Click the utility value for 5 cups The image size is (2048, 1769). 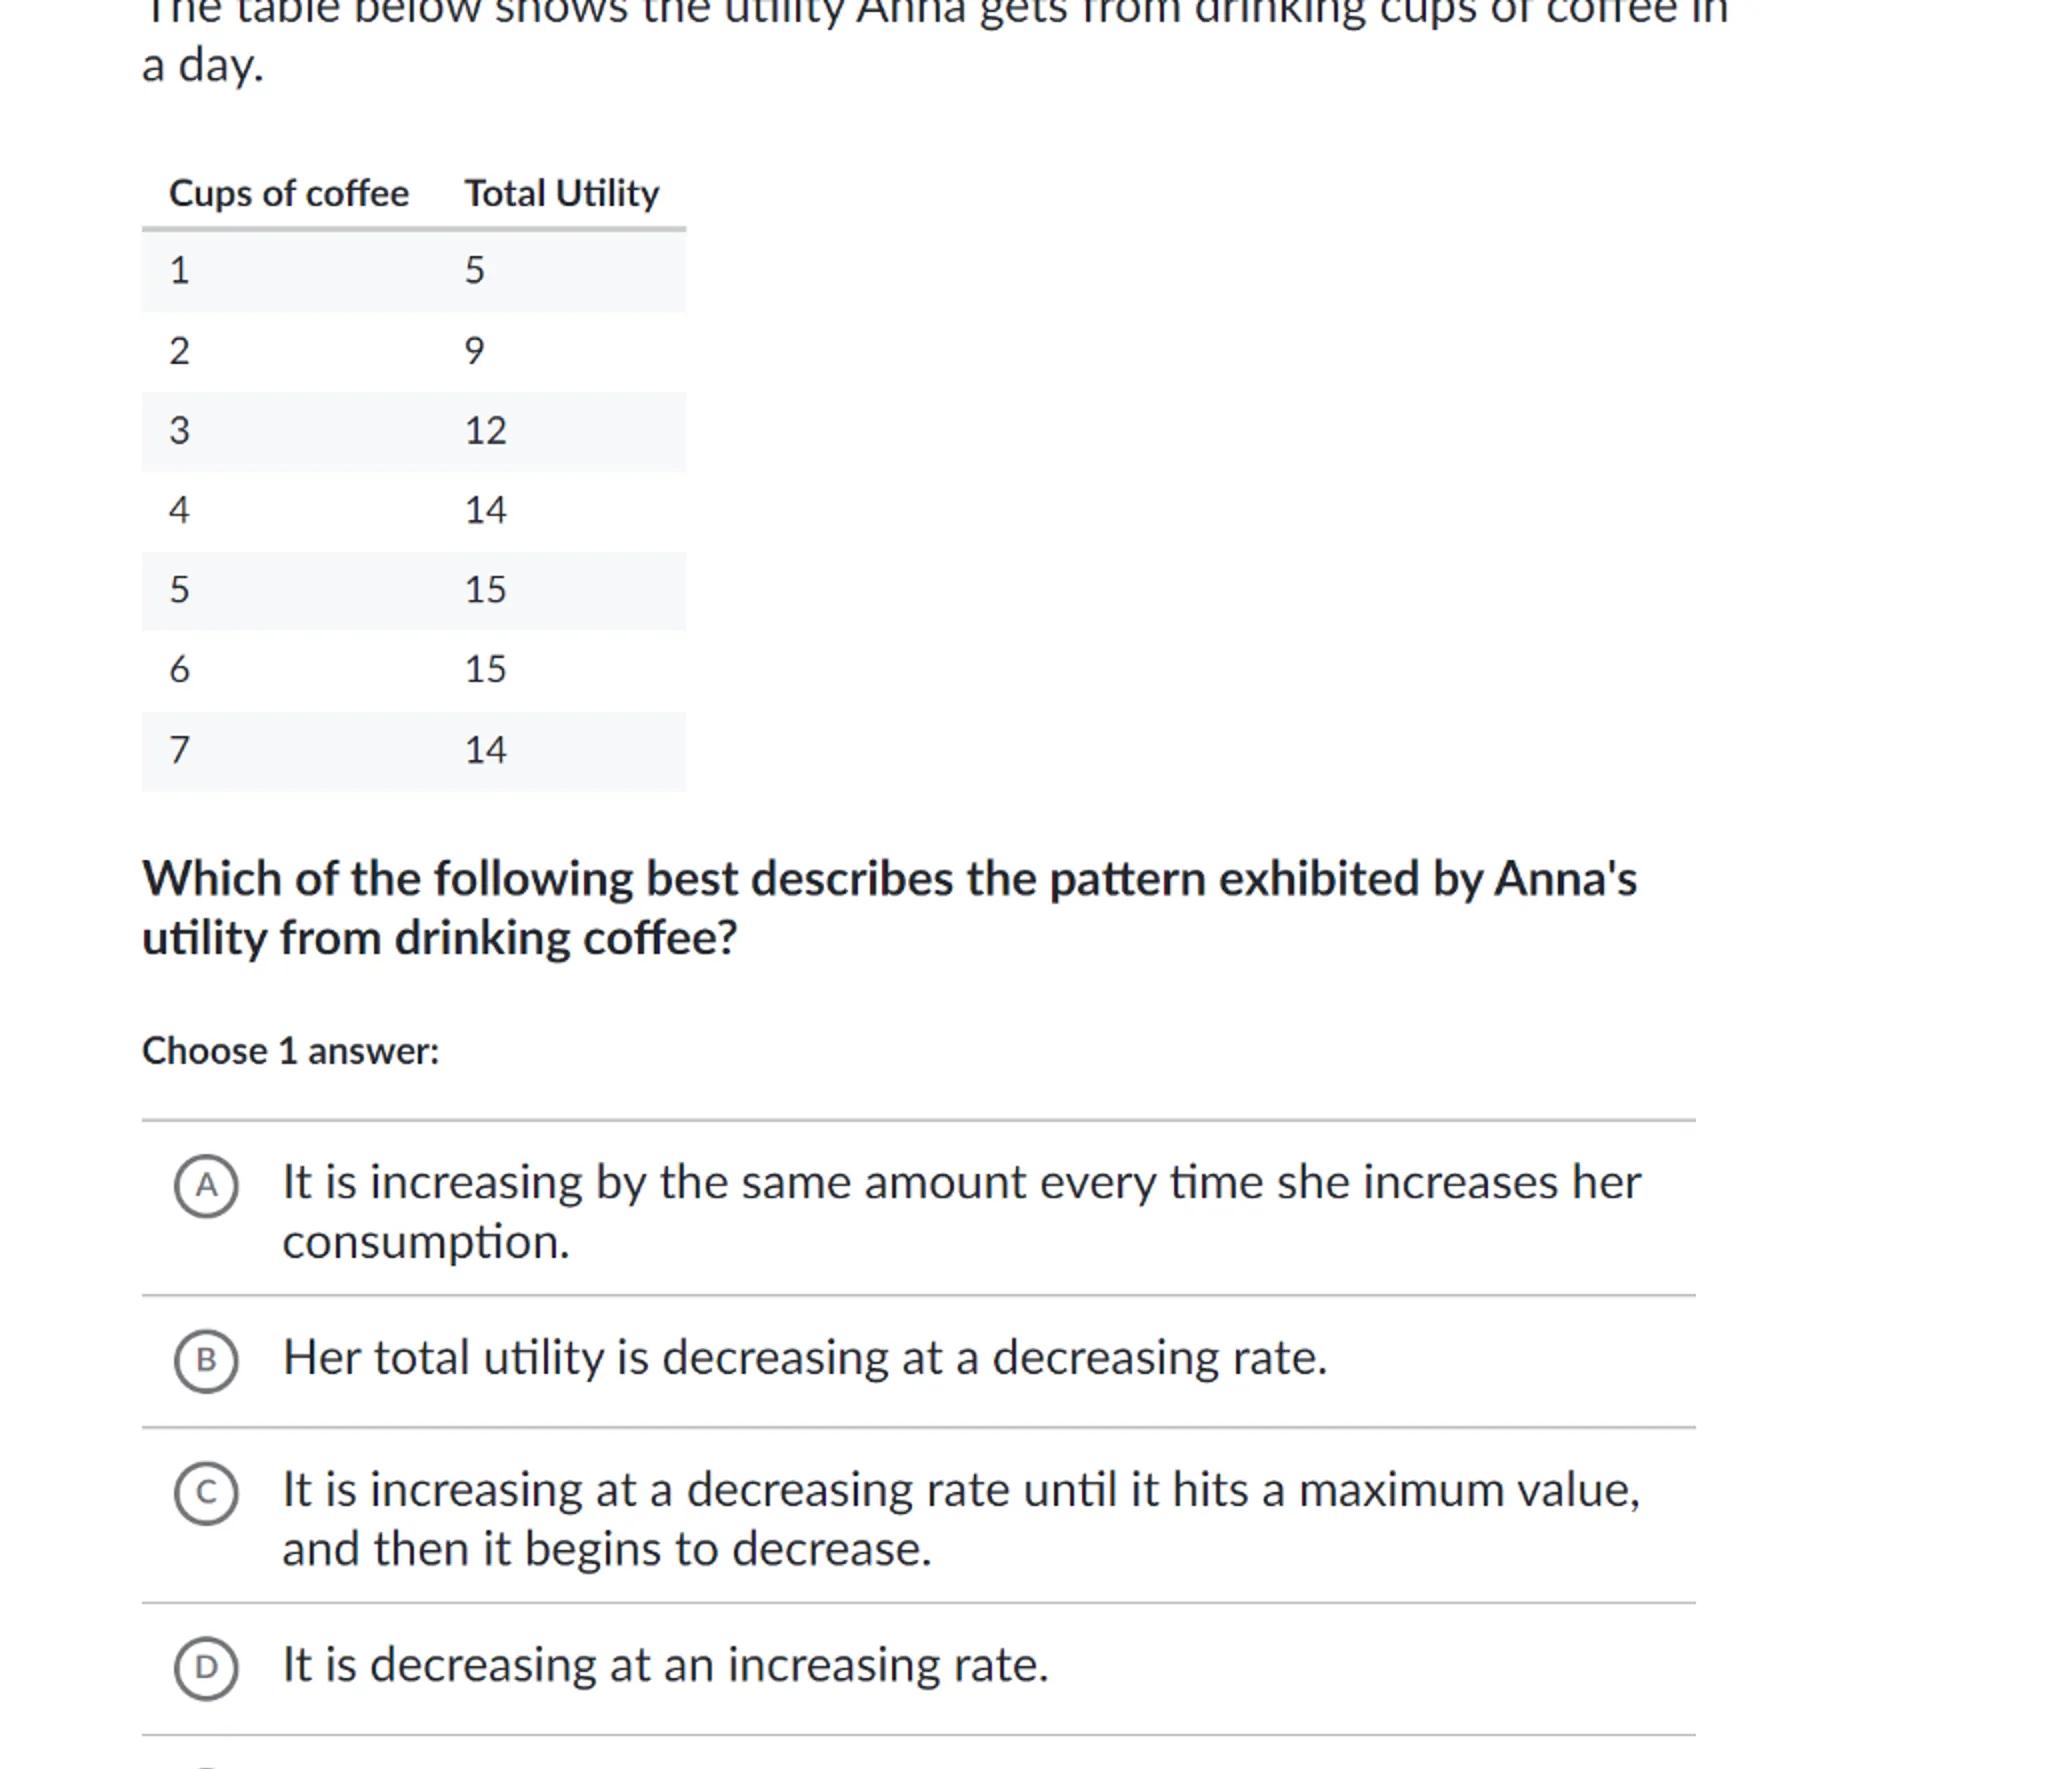point(485,590)
